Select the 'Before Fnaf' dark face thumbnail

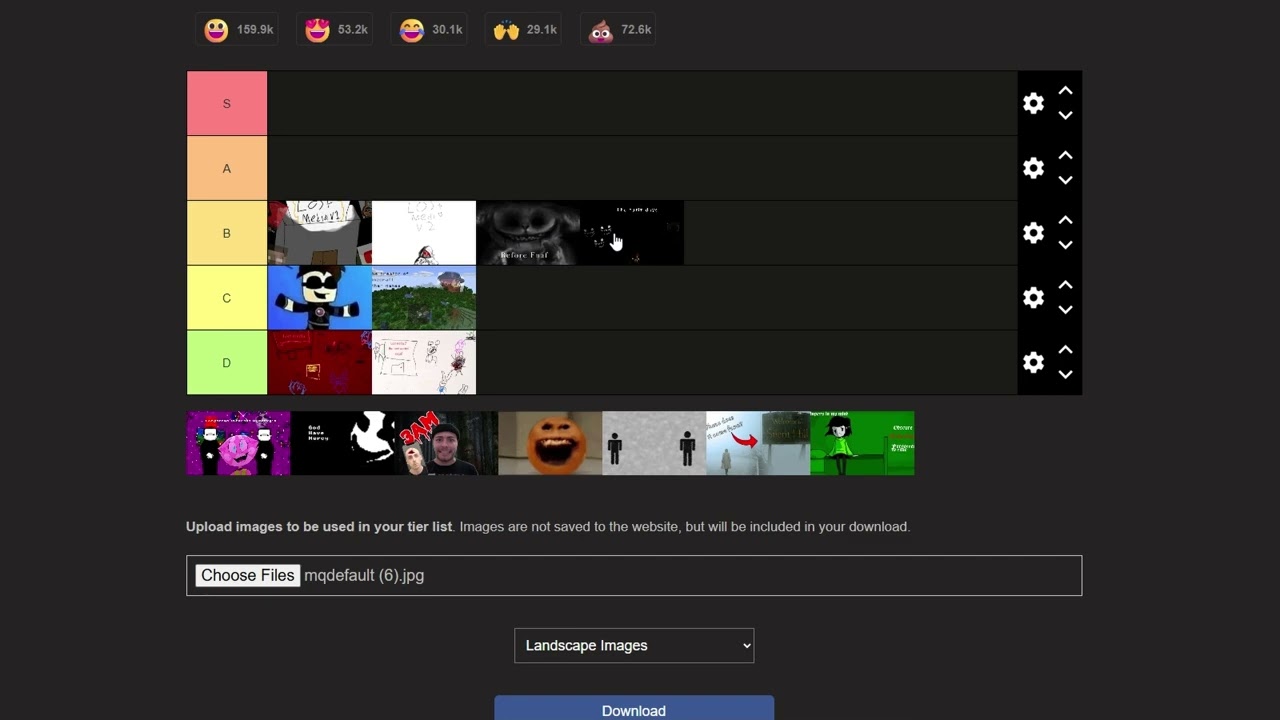528,233
